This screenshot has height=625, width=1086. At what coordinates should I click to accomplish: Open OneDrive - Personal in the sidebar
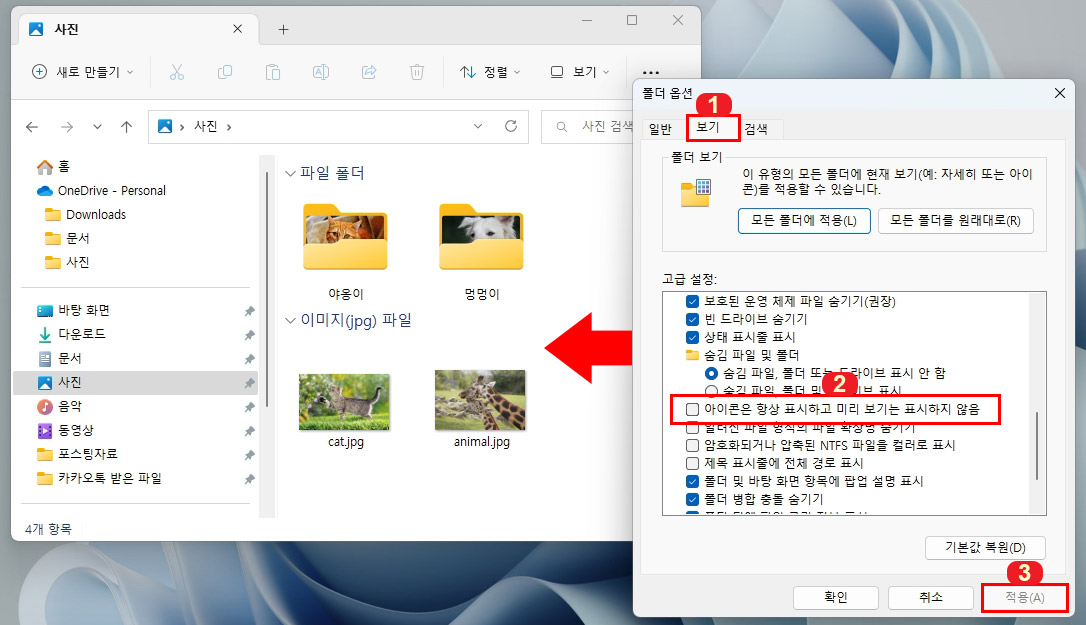click(x=113, y=190)
